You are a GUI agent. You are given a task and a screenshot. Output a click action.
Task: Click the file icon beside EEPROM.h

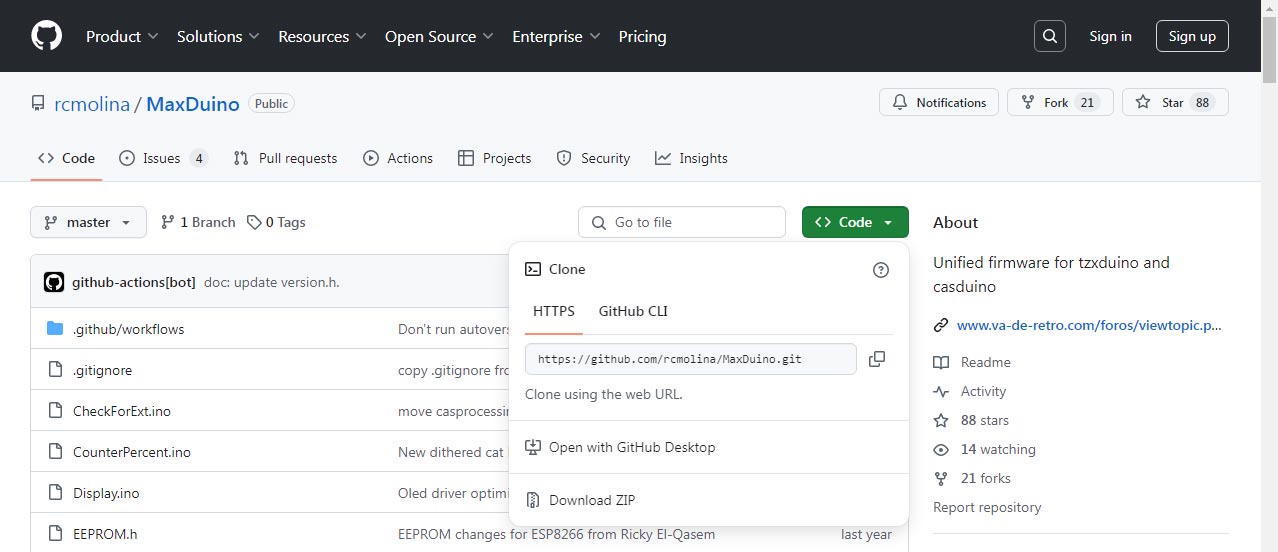coord(55,534)
